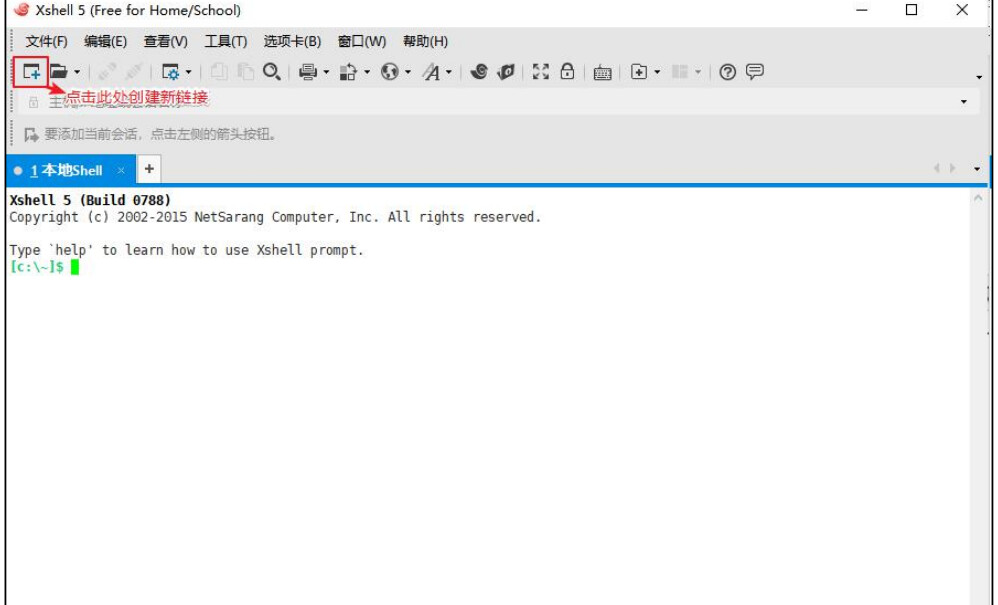Launch Xftp via the spiral shell icon
This screenshot has width=998, height=605.
point(479,72)
